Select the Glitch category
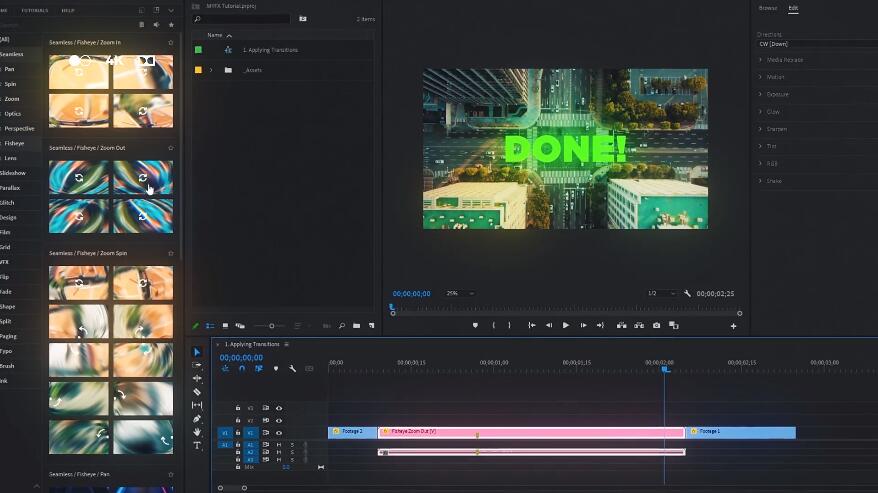This screenshot has height=493, width=878. [x=9, y=202]
